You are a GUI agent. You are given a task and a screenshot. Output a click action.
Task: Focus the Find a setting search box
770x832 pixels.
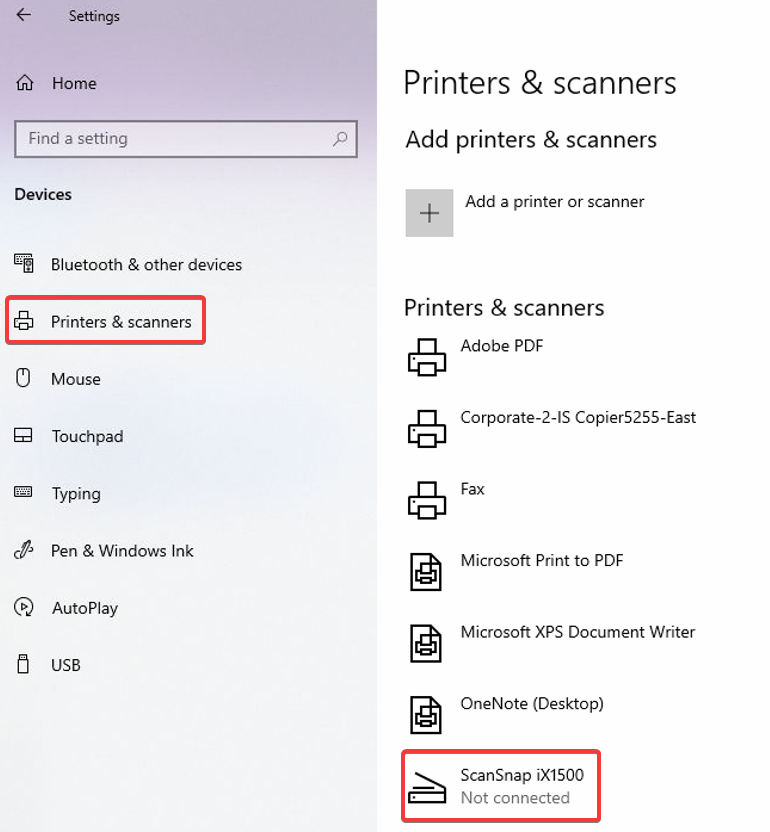pyautogui.click(x=186, y=139)
